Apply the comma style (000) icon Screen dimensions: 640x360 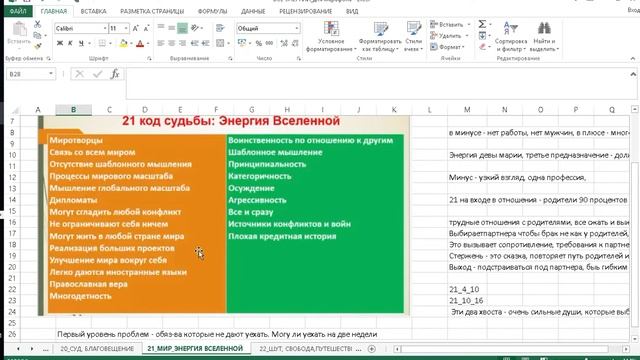click(x=269, y=43)
